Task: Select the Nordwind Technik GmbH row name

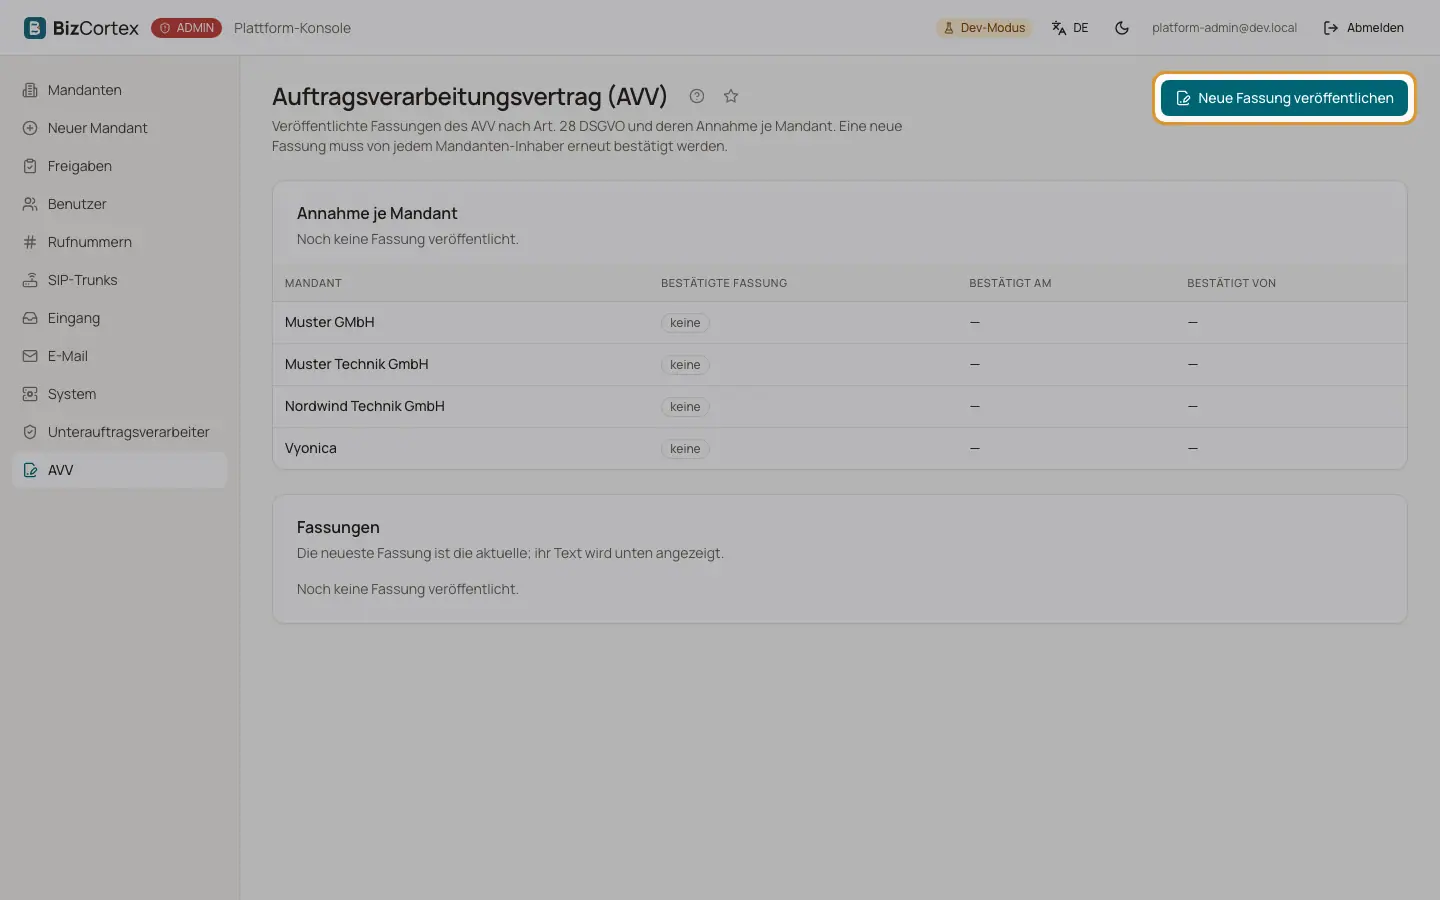Action: (364, 406)
